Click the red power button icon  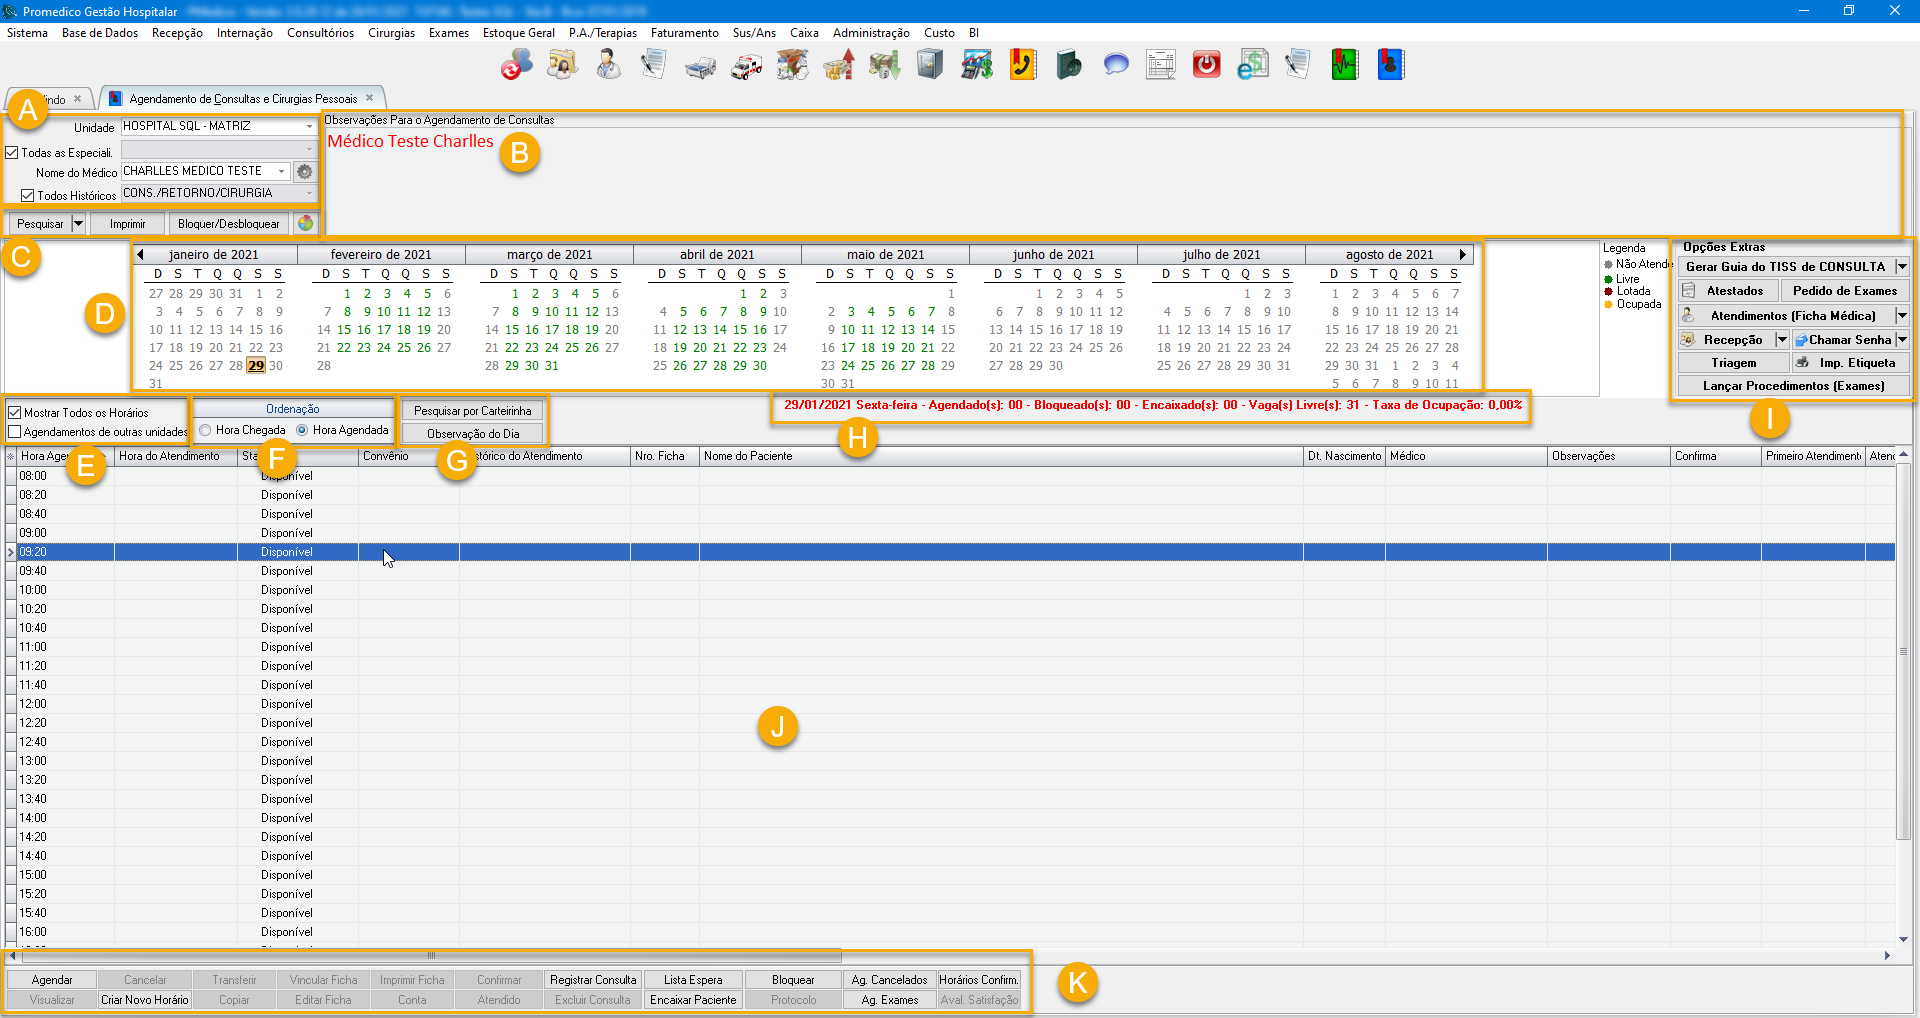(x=1206, y=65)
